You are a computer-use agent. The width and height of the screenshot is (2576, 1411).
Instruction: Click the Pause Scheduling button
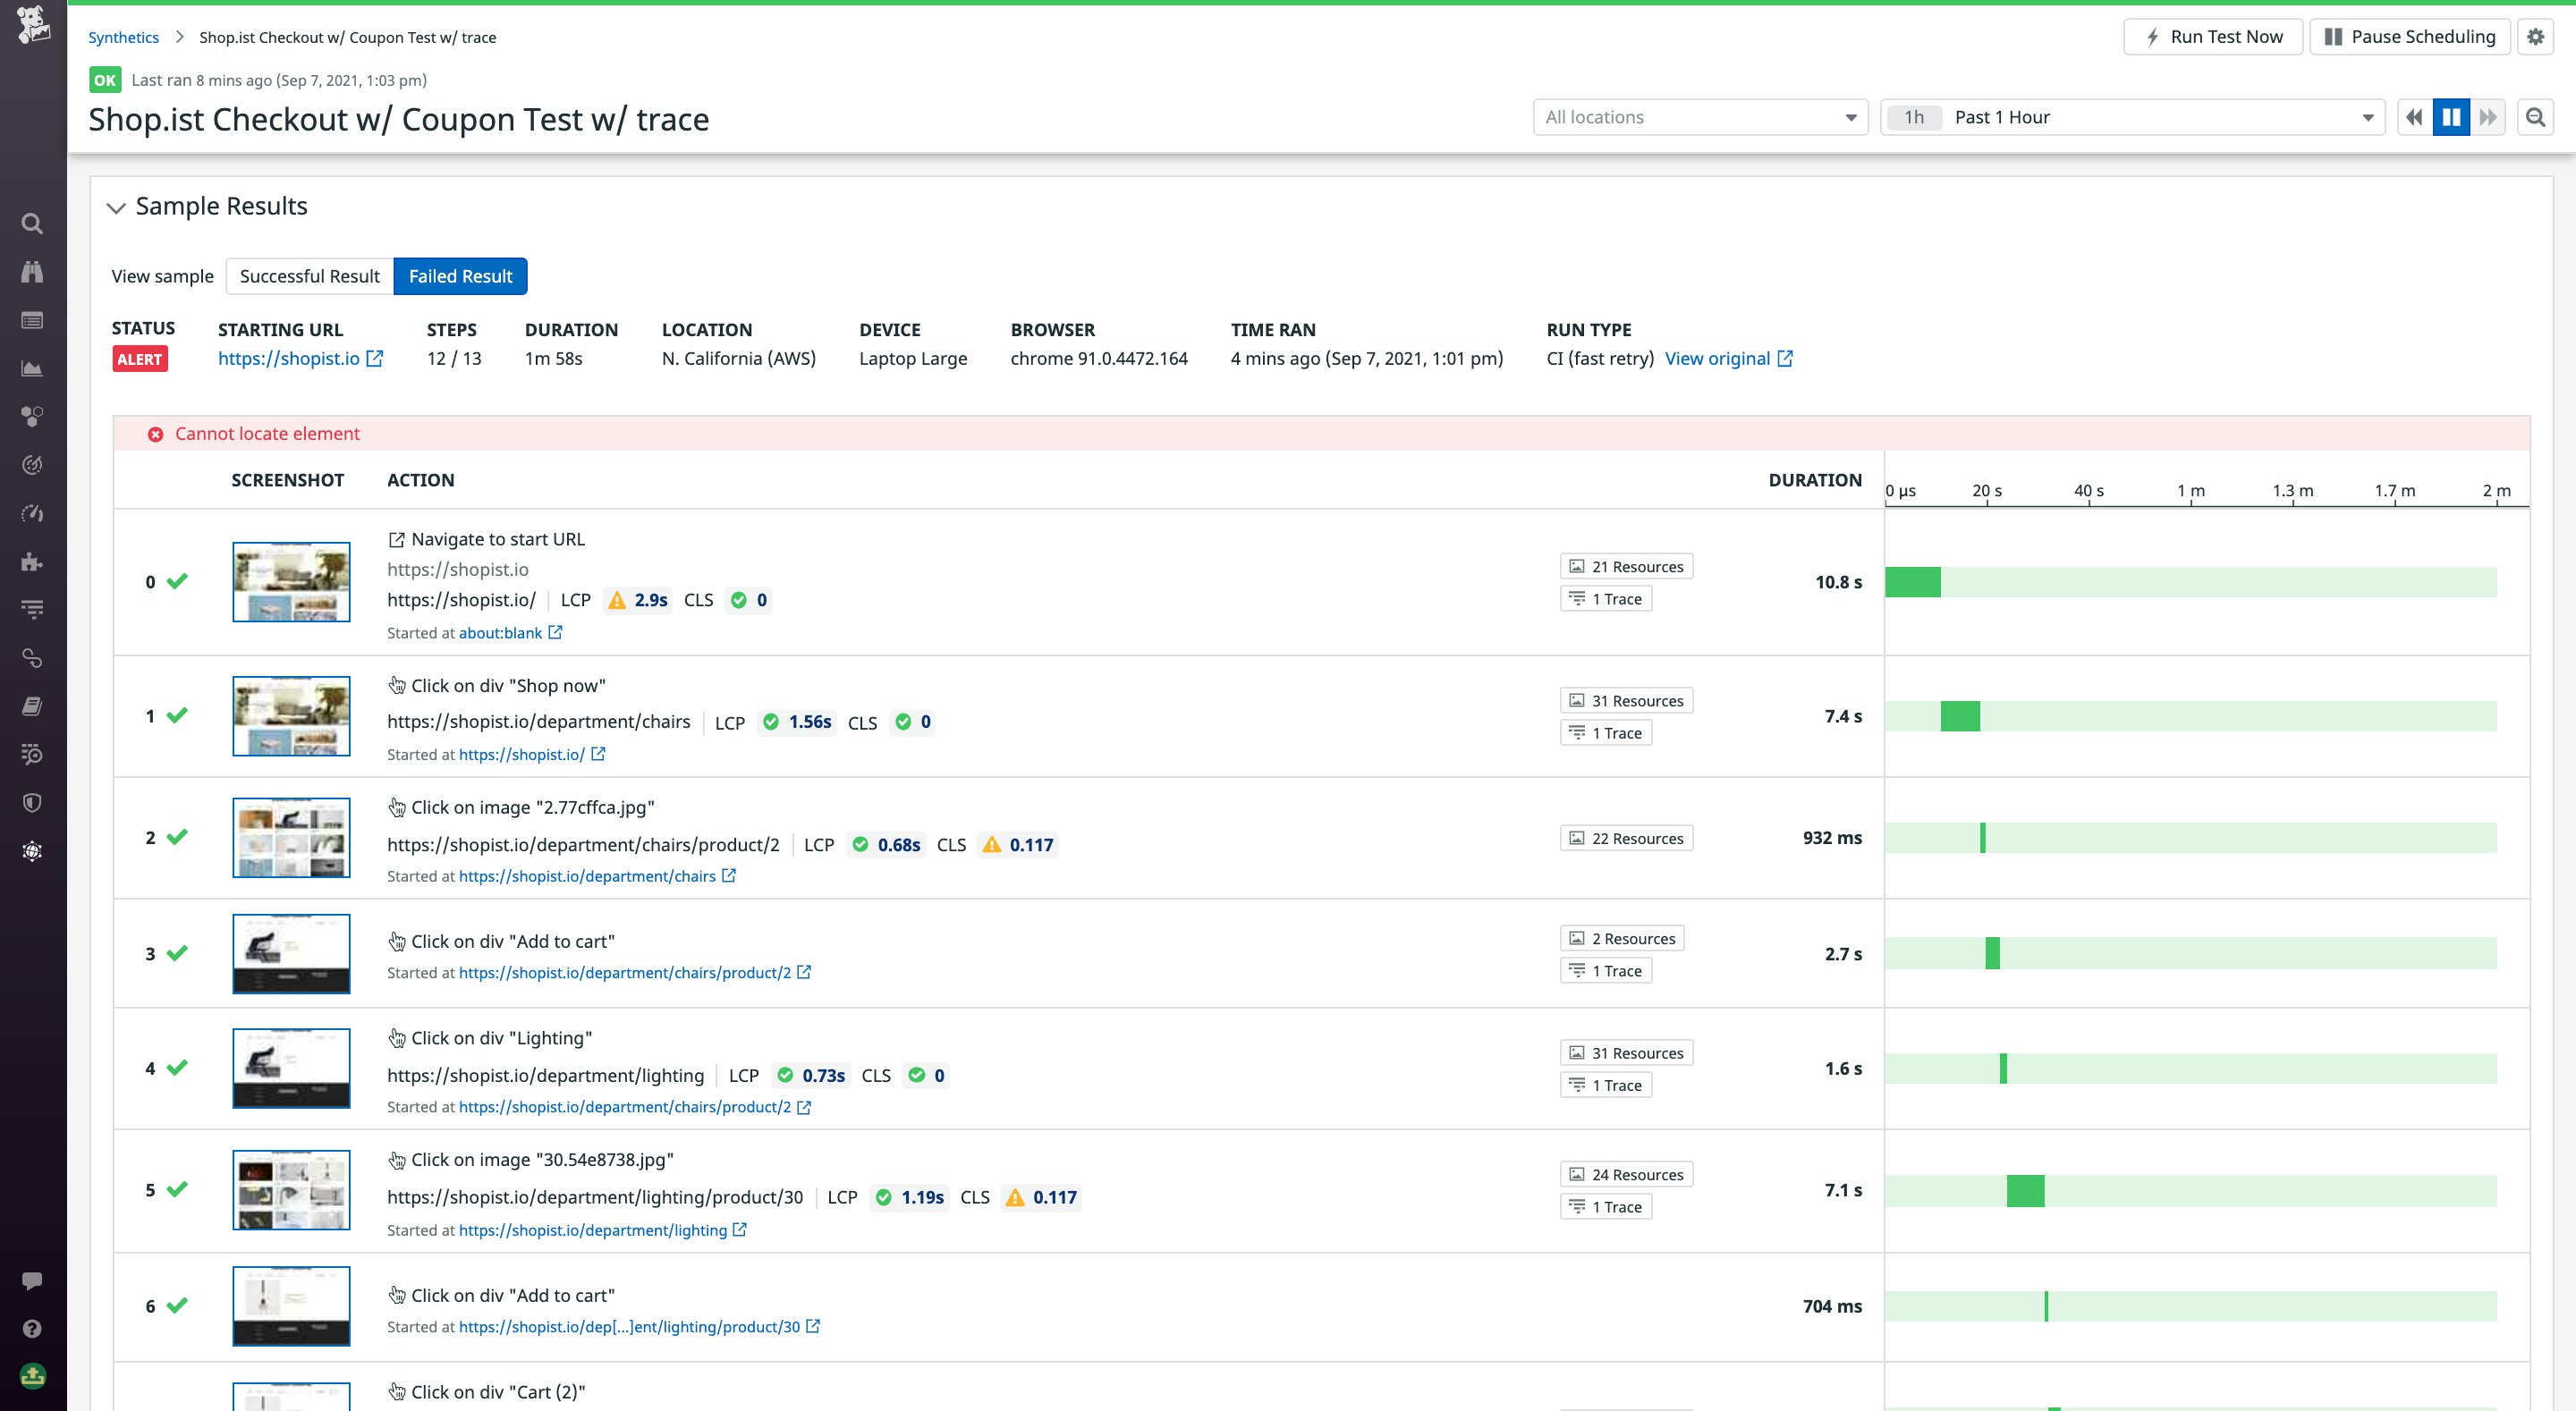point(2410,37)
